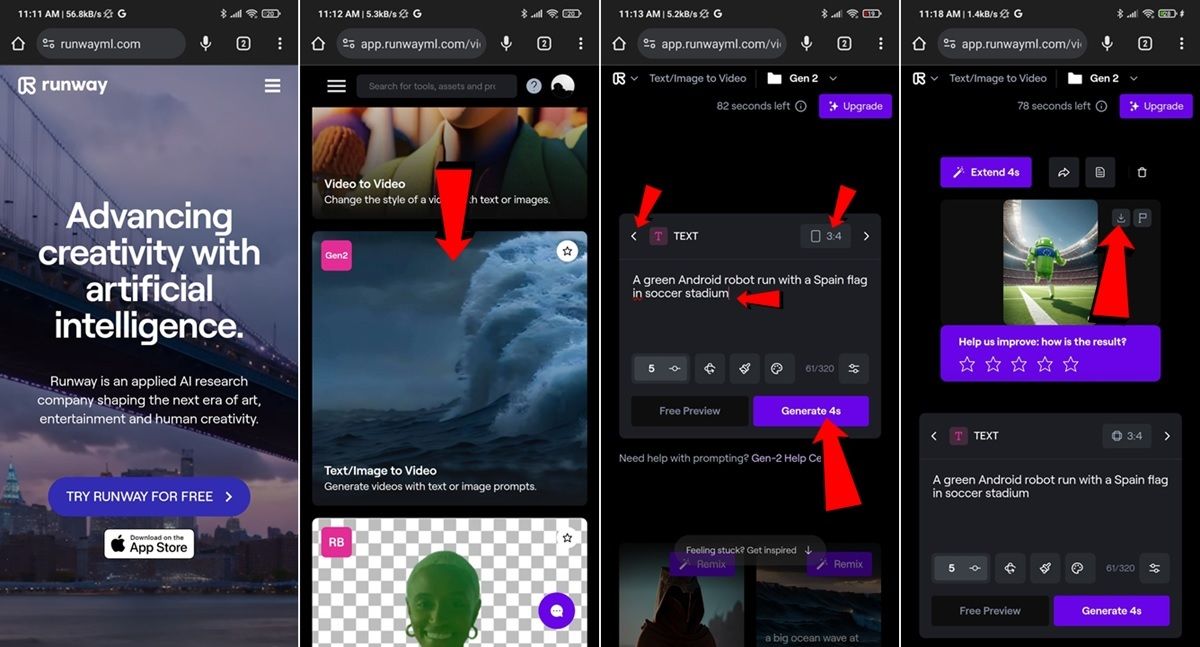Image resolution: width=1200 pixels, height=647 pixels.
Task: Open camera motion icon on 82 seconds screen
Action: click(x=710, y=368)
